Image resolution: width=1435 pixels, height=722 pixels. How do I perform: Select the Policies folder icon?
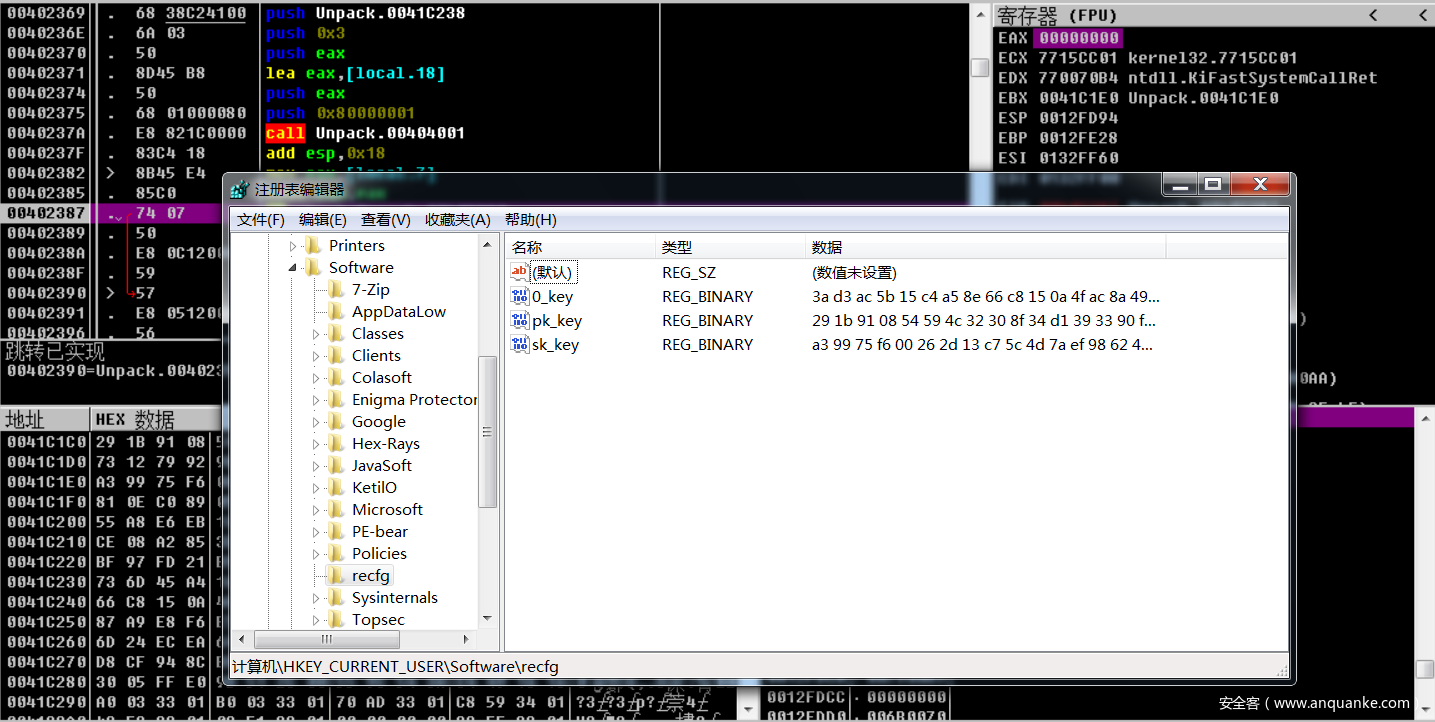337,554
